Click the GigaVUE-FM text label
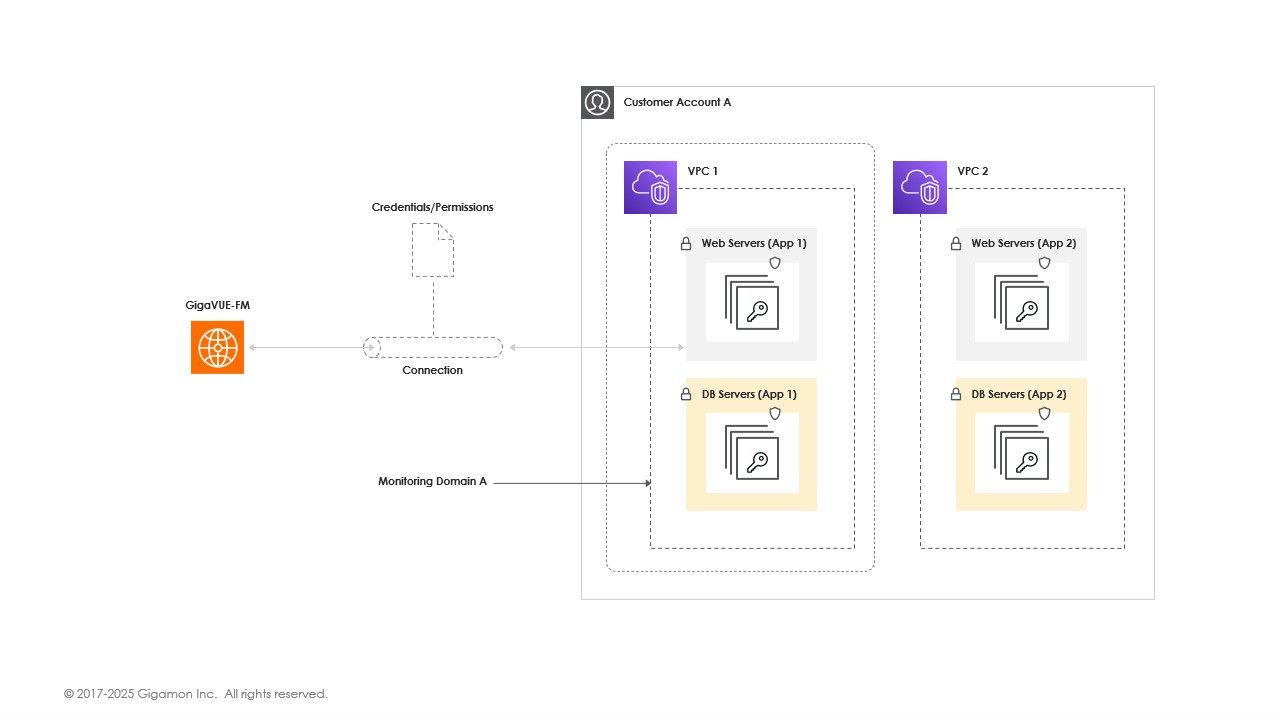The width and height of the screenshot is (1280, 720). click(x=216, y=305)
